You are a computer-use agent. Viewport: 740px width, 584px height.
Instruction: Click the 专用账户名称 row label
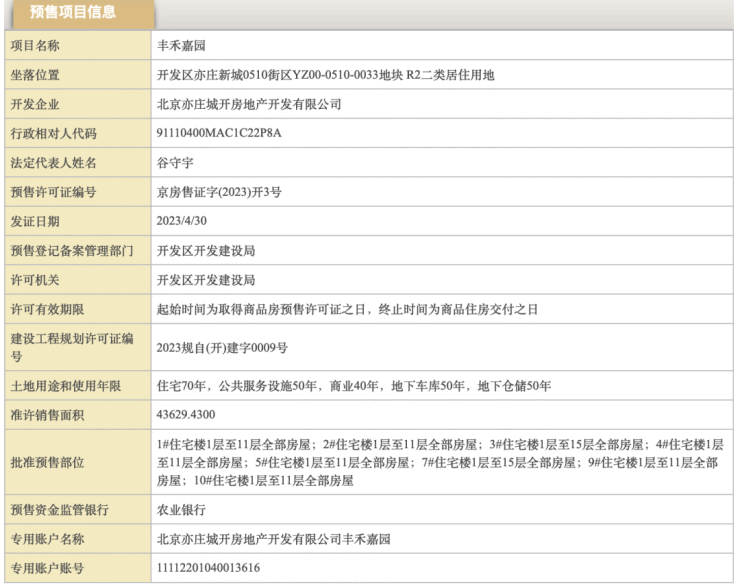[47, 539]
